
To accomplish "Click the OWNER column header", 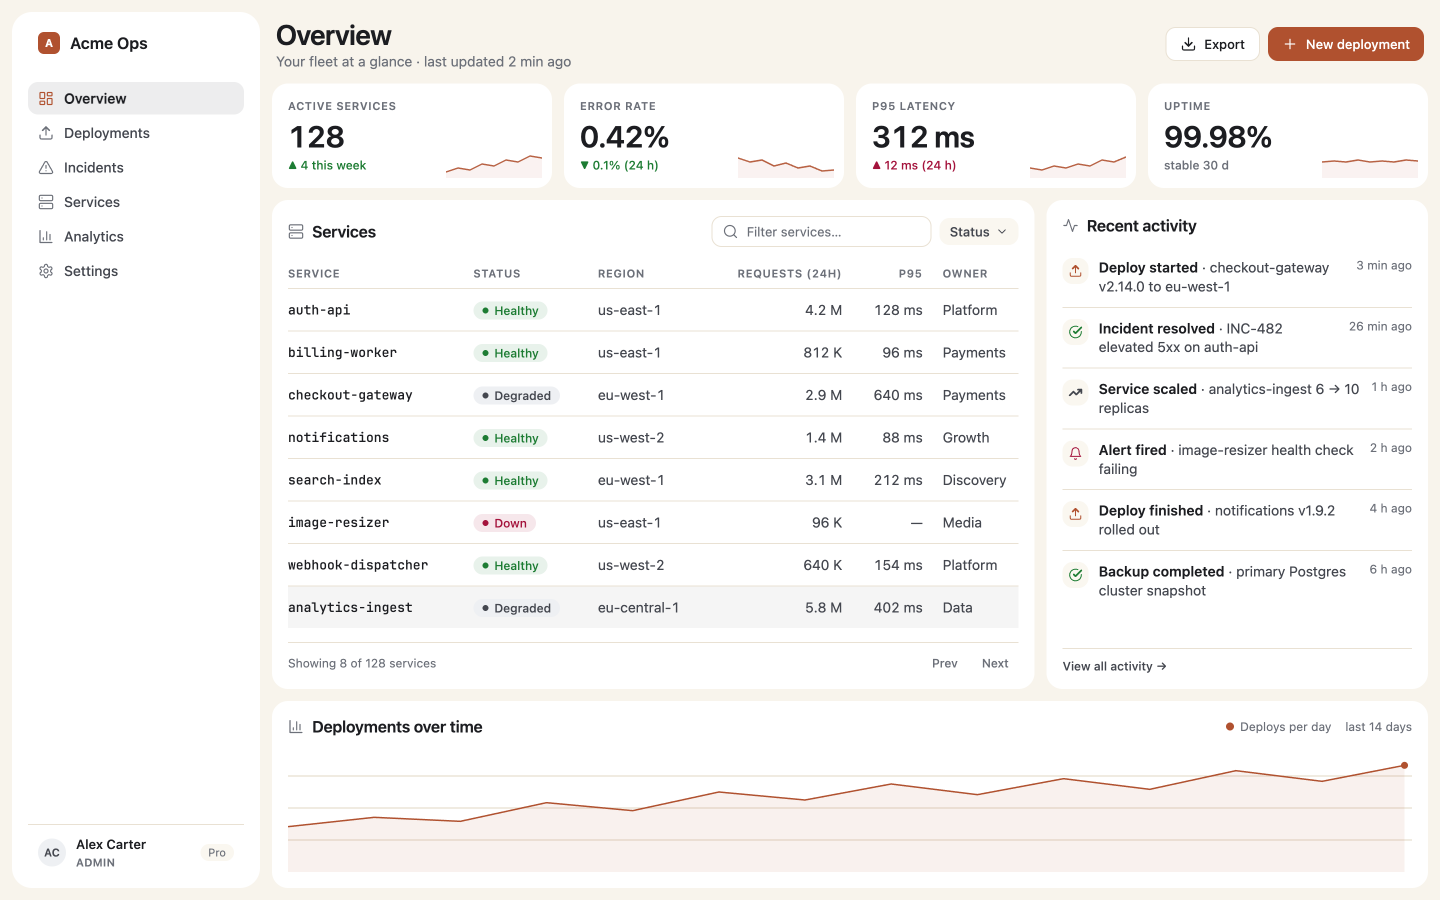I will 965,274.
